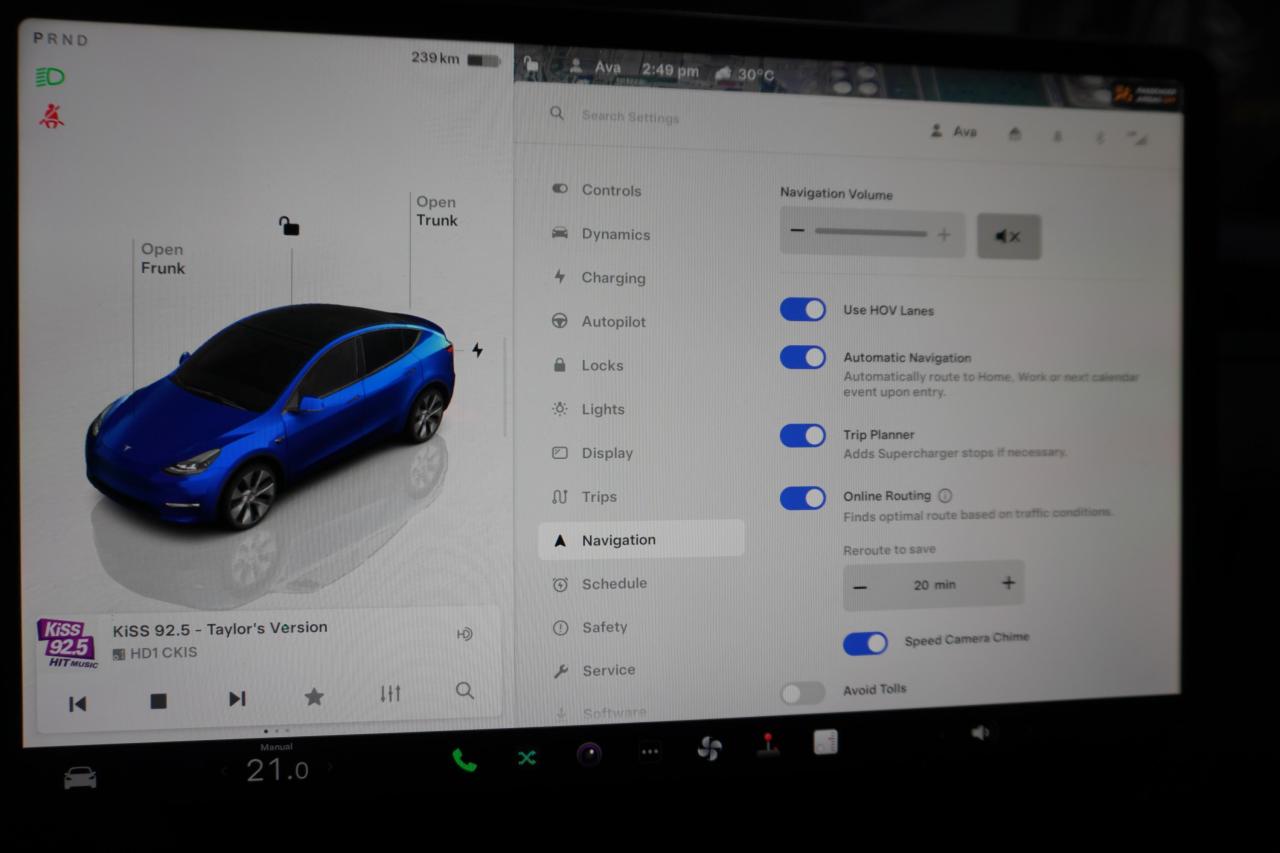Click the lock icon in the top status bar
Image resolution: width=1280 pixels, height=853 pixels.
click(x=532, y=65)
